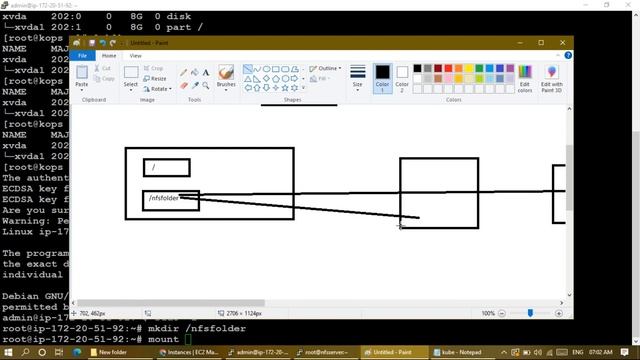
Task: Select the Right arrow shape
Action: [294, 78]
